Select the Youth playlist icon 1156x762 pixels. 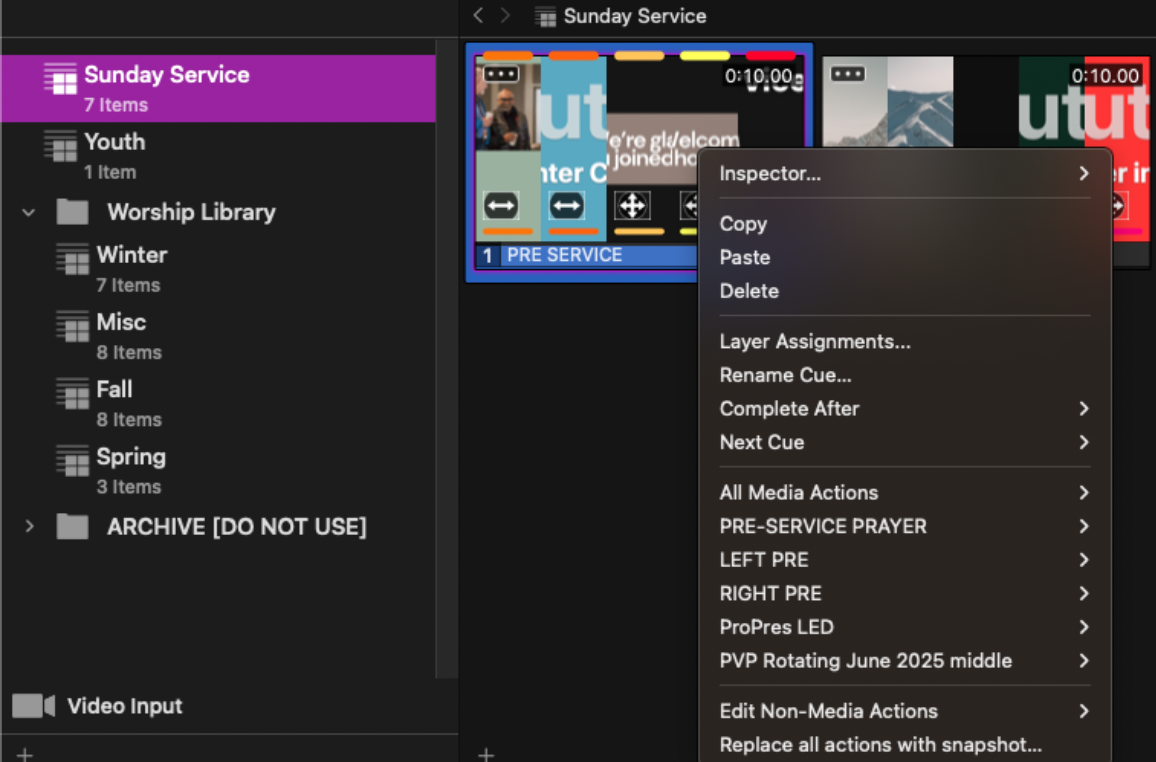(60, 146)
